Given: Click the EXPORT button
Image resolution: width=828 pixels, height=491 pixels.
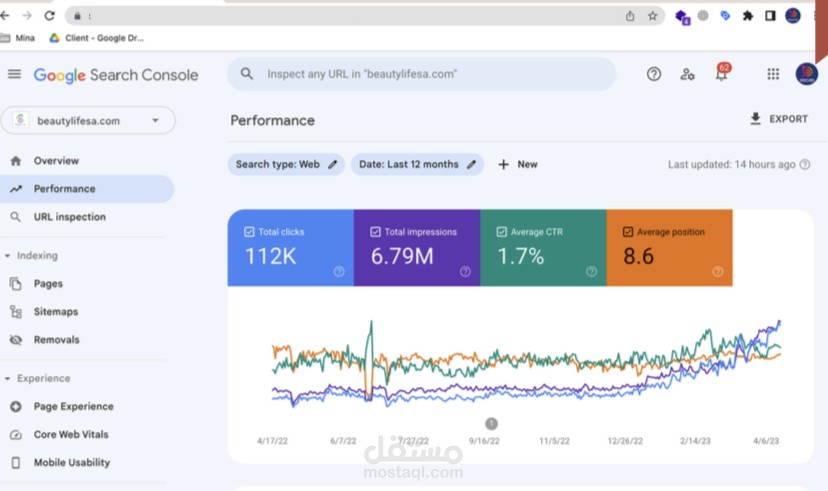Looking at the screenshot, I should [x=779, y=119].
